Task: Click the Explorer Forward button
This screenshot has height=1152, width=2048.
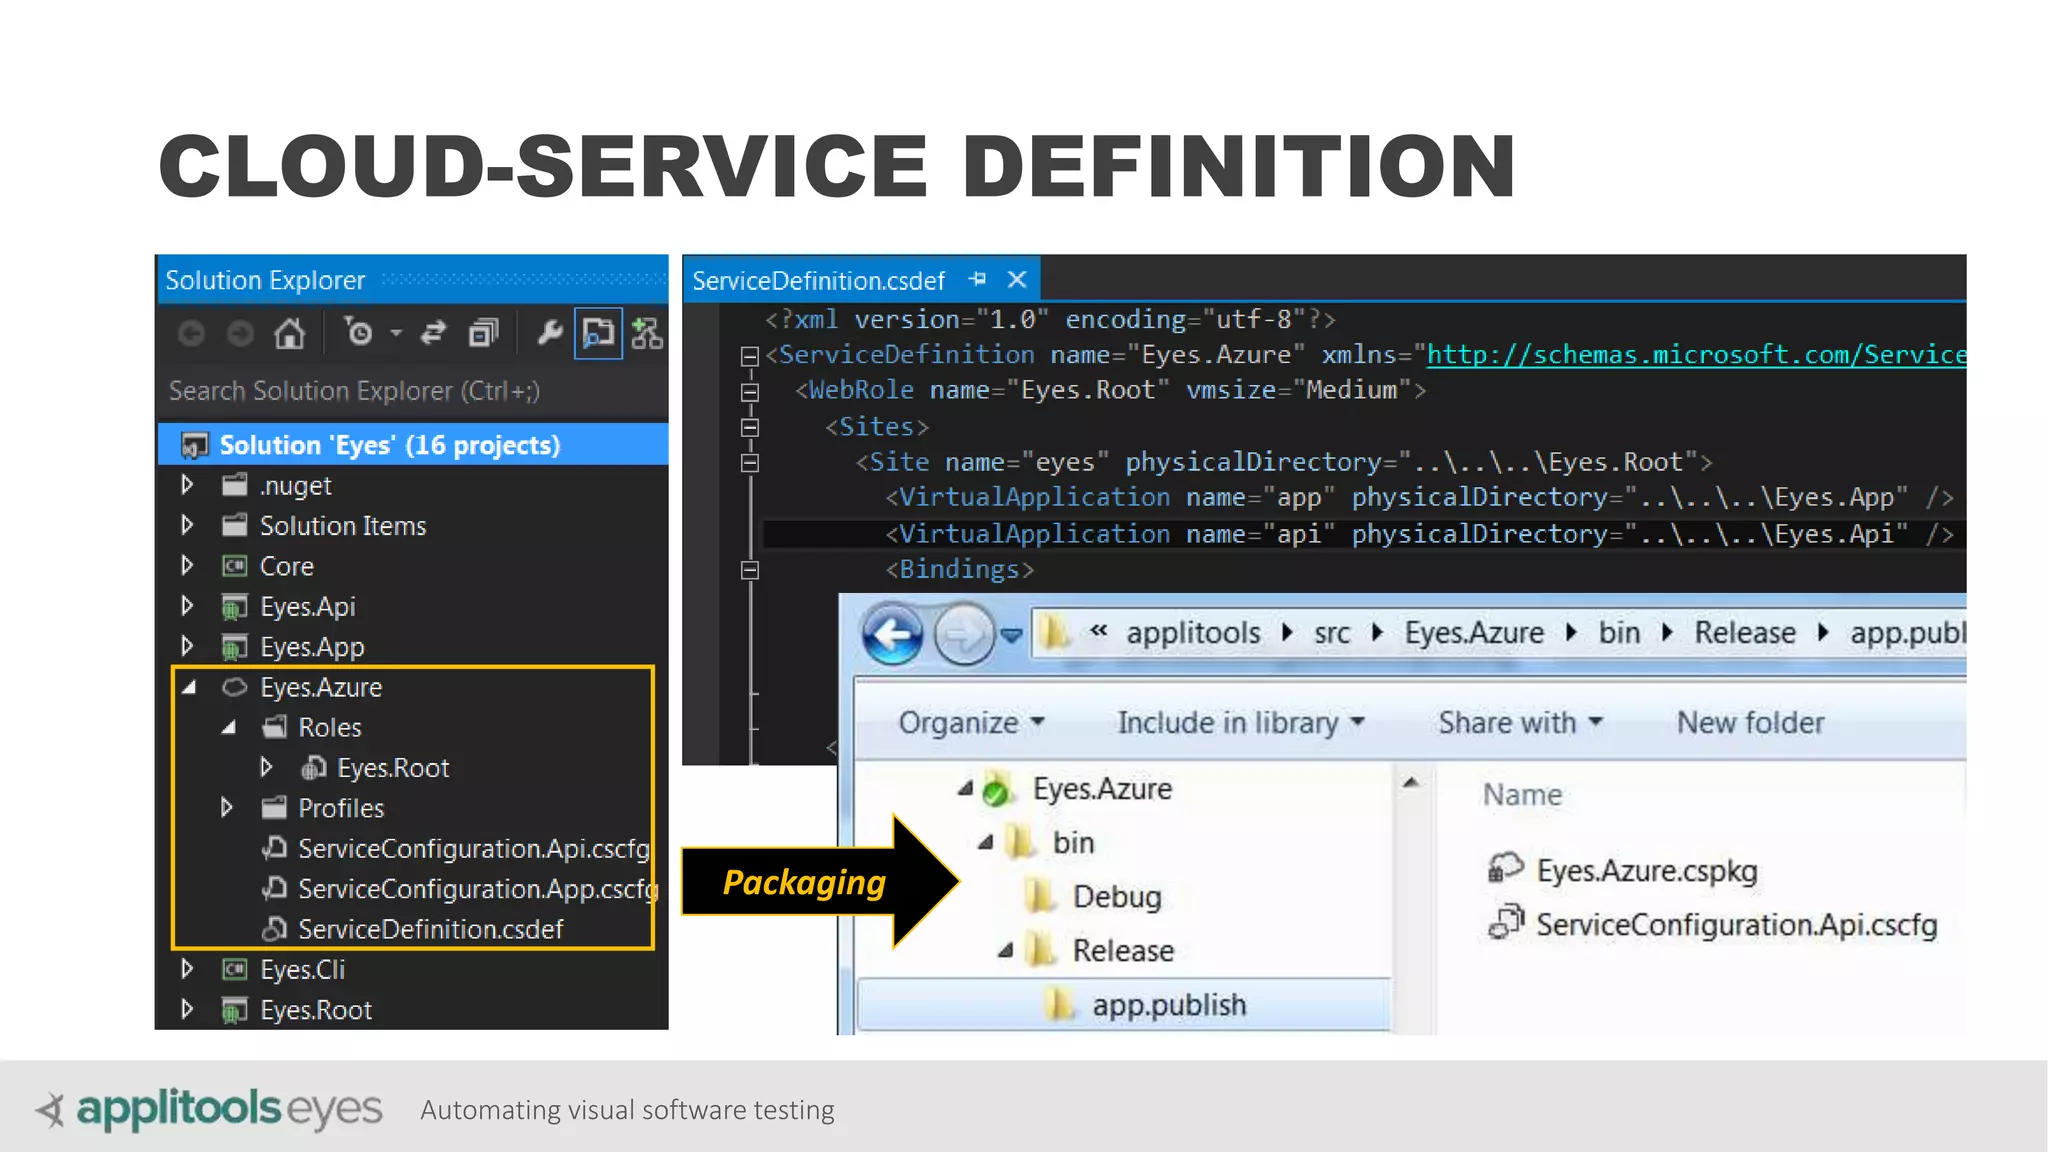Action: click(x=964, y=634)
